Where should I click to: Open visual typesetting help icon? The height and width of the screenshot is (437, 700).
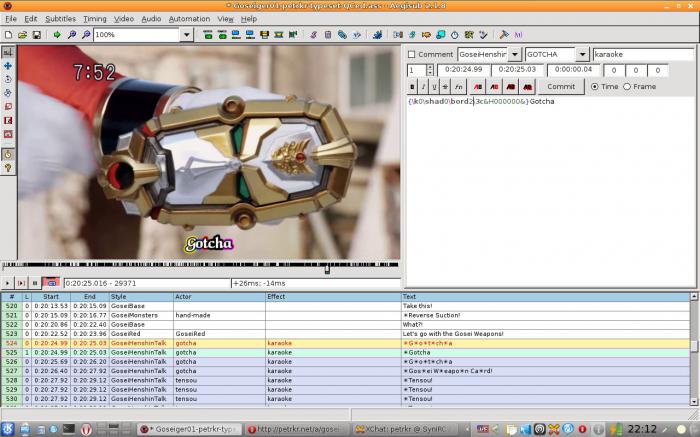8,168
